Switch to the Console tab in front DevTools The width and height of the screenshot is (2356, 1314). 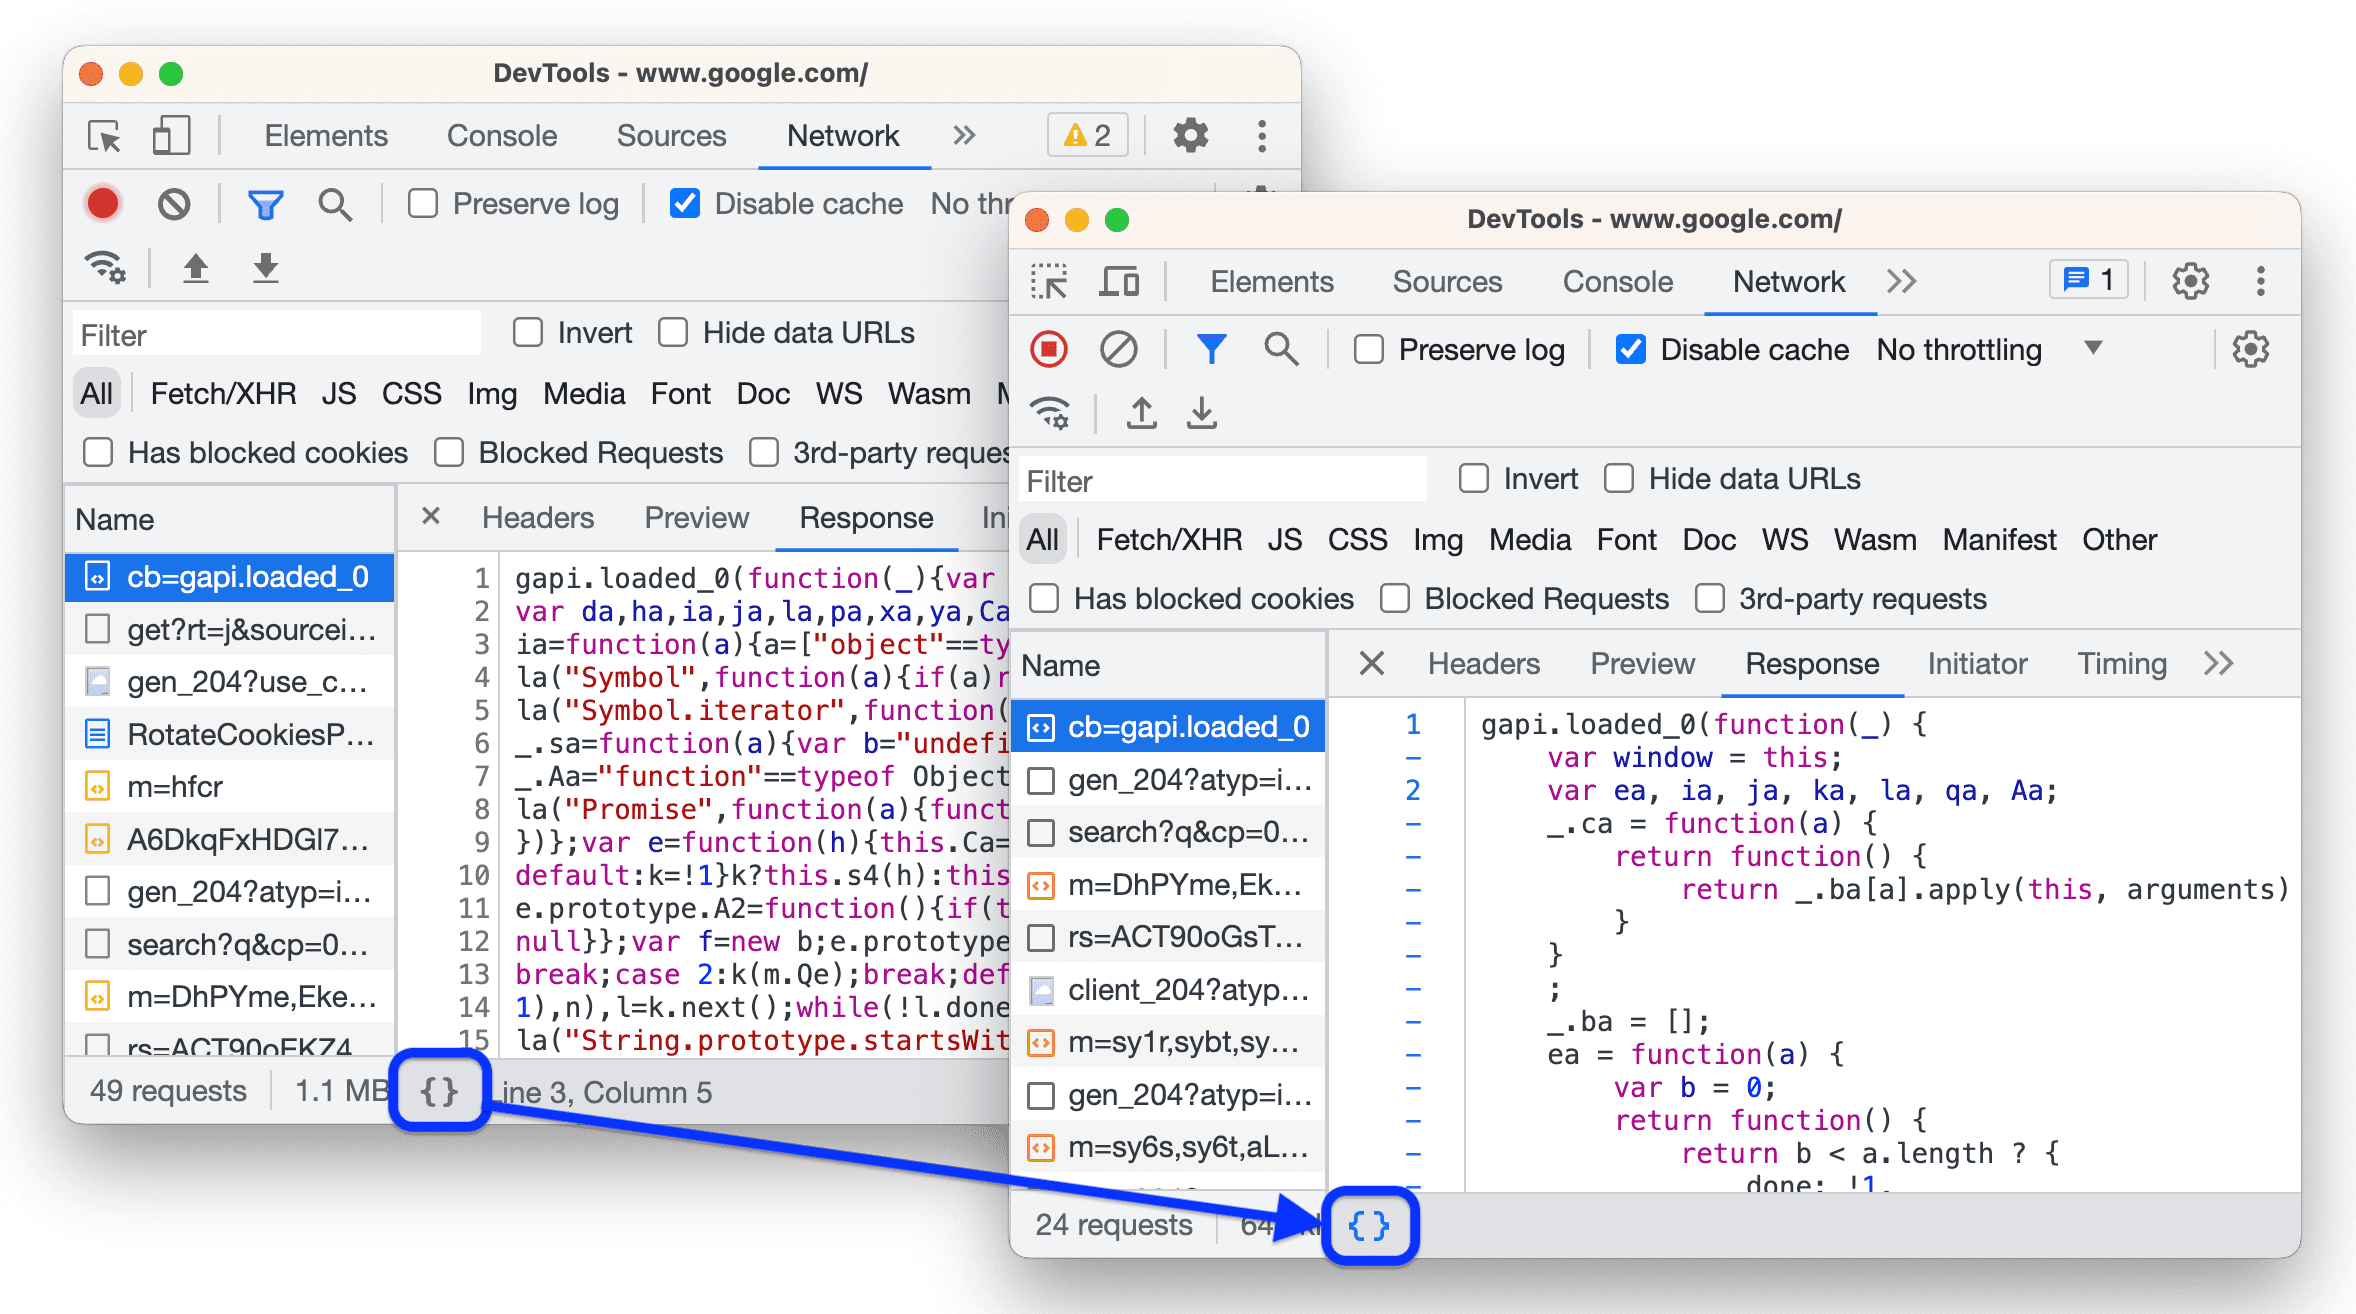(1618, 283)
